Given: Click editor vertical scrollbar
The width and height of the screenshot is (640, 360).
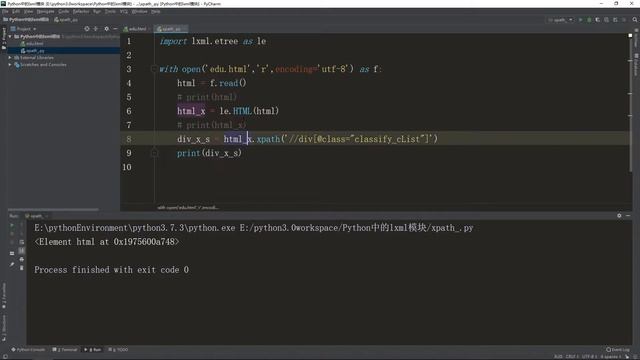Looking at the screenshot, I should [630, 106].
